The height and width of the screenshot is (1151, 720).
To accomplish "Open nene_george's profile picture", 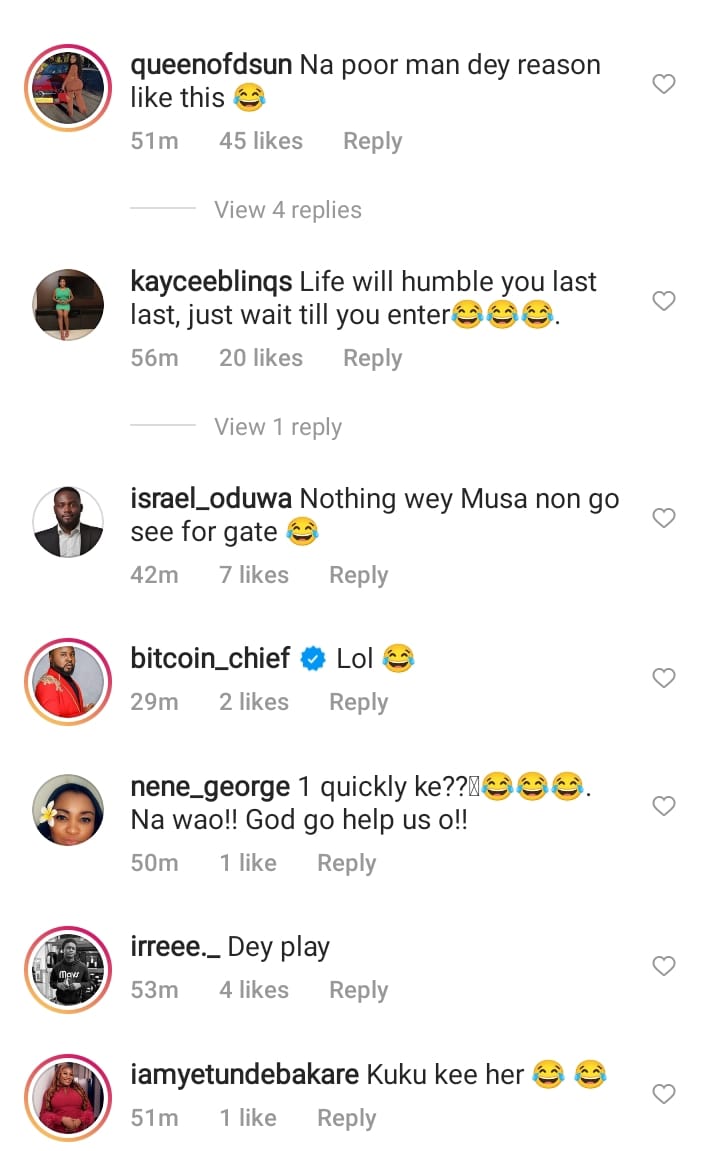I will coord(68,808).
